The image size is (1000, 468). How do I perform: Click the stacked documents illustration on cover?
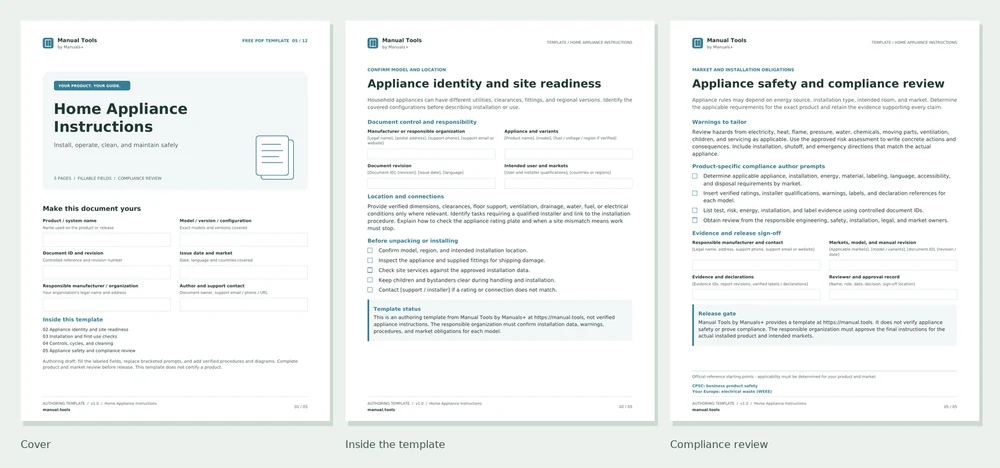click(275, 156)
